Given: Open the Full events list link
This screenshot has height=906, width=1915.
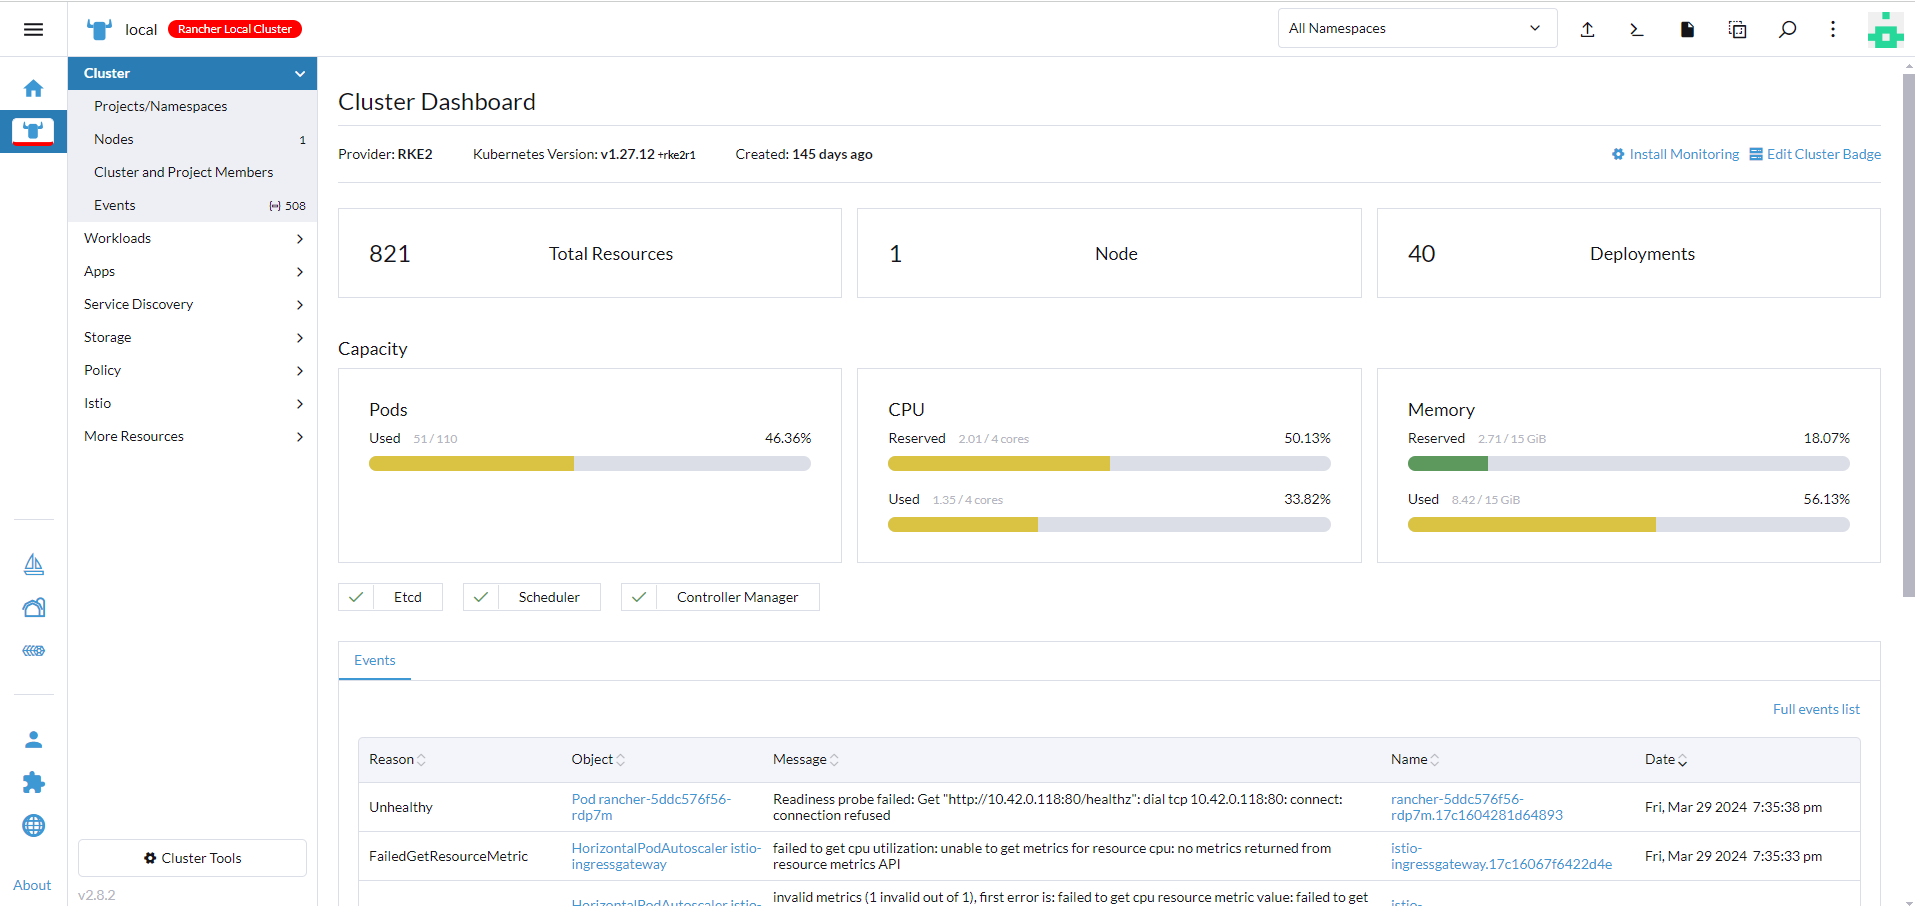Looking at the screenshot, I should [x=1815, y=709].
